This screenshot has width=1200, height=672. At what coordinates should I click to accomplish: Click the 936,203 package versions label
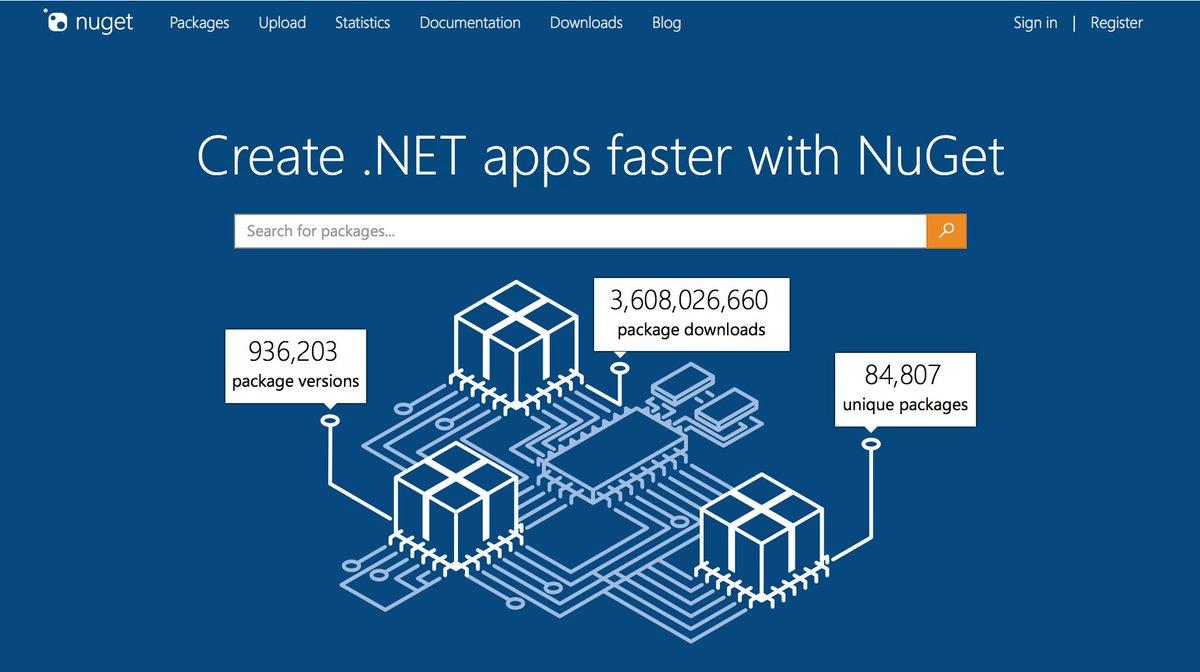point(295,365)
